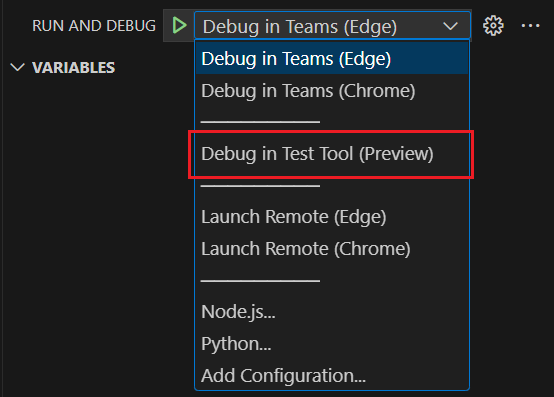Start debugging with the green play icon

[179, 26]
